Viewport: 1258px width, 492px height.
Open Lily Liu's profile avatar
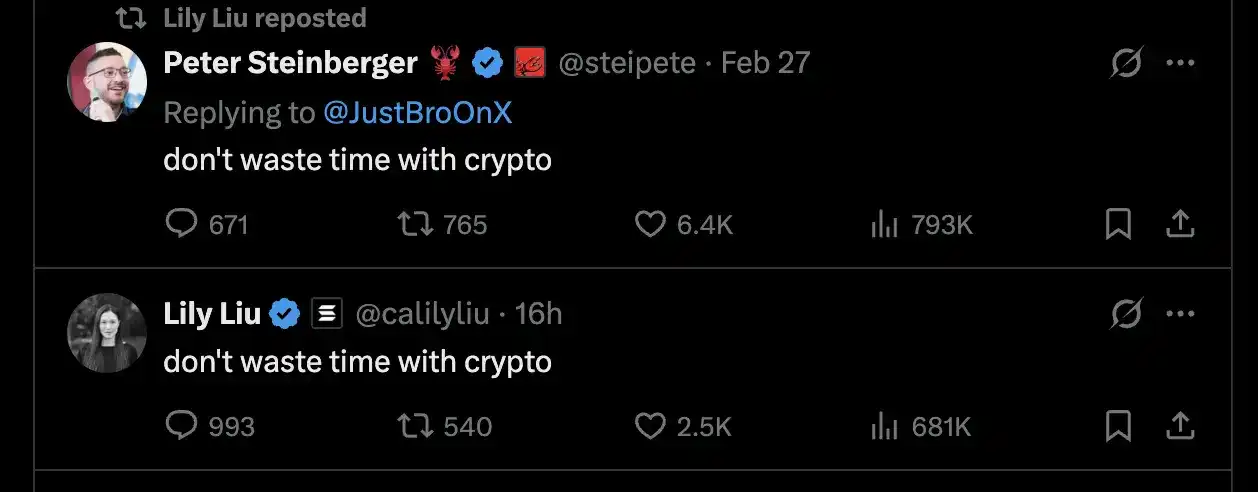(107, 333)
